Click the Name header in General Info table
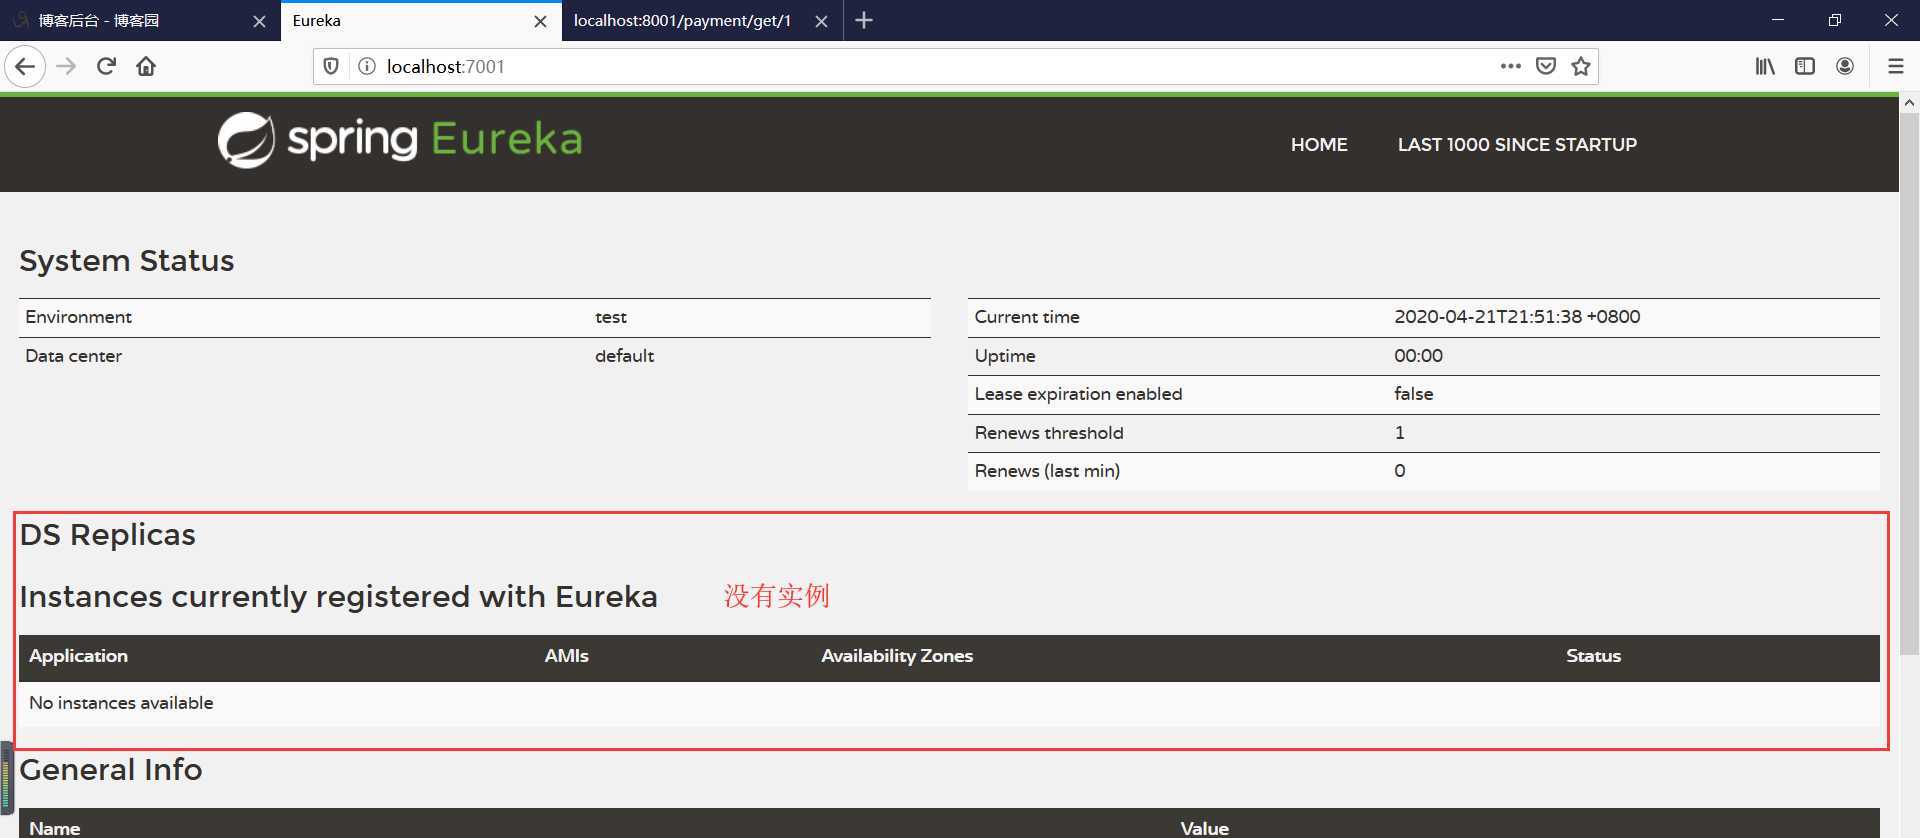Viewport: 1920px width, 838px height. 54,828
